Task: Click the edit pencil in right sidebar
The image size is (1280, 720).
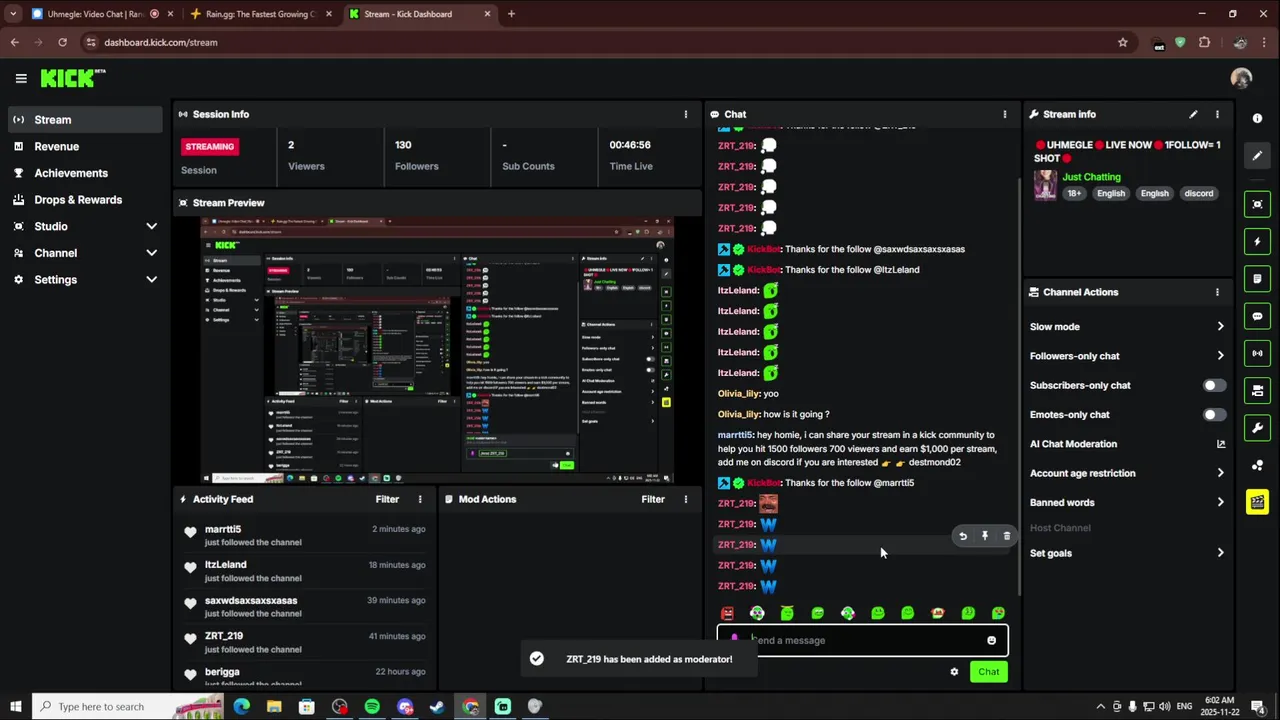Action: tap(1257, 155)
